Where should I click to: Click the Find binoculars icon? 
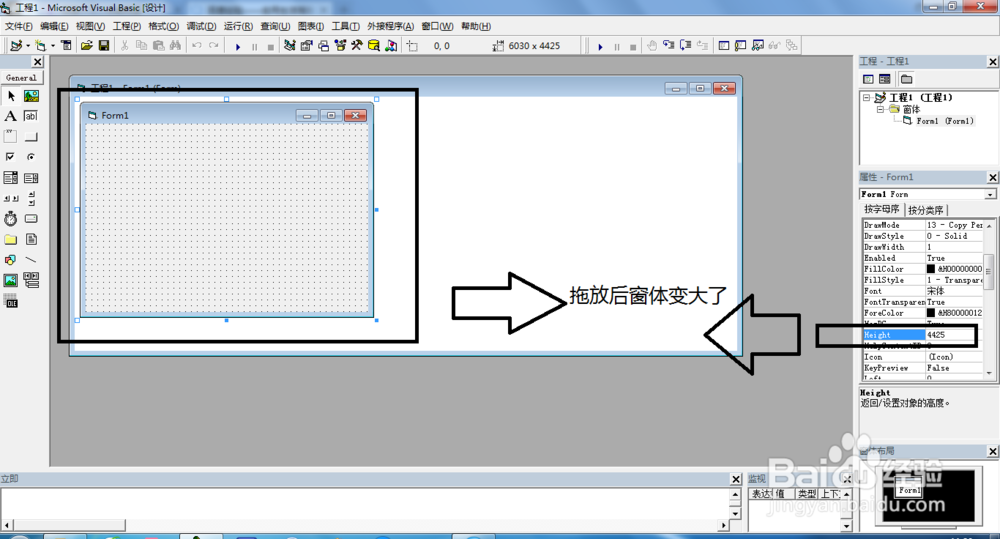tap(175, 45)
